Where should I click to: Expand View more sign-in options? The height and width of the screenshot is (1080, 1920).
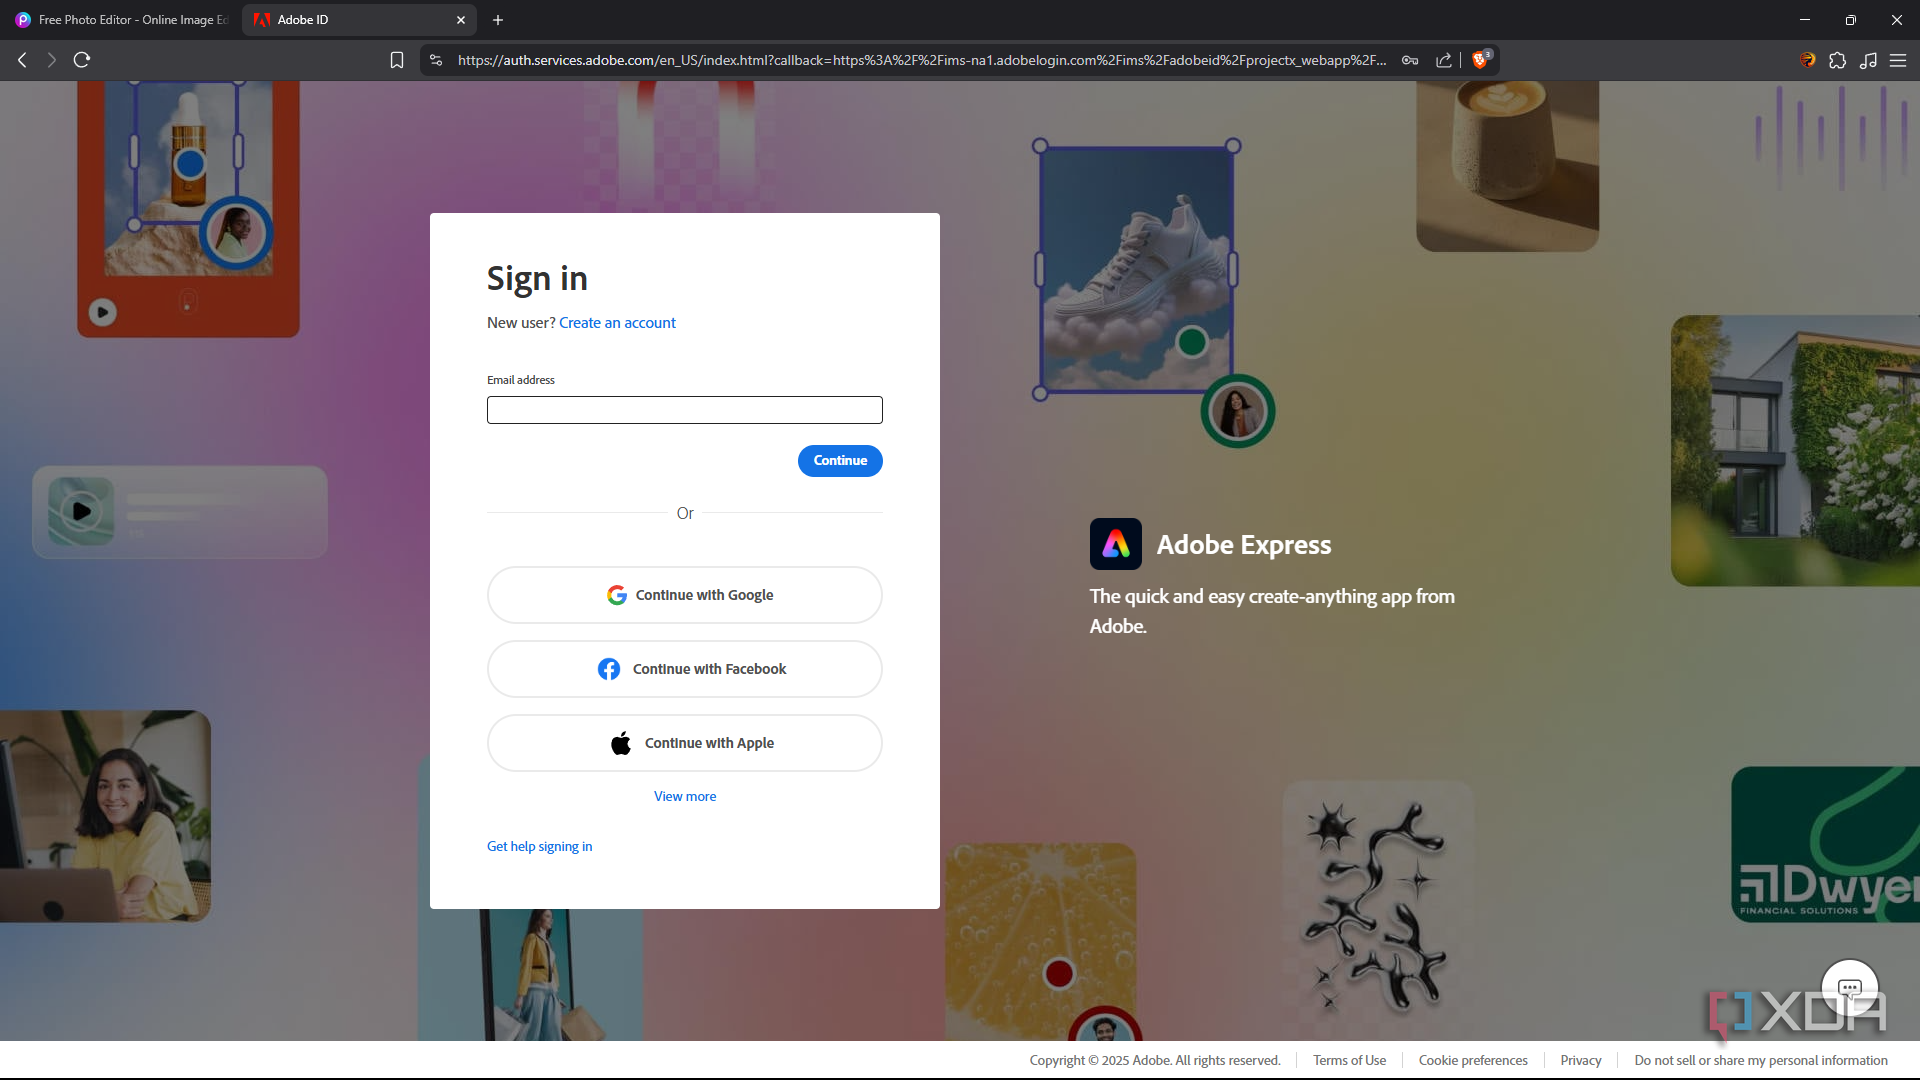[x=685, y=796]
